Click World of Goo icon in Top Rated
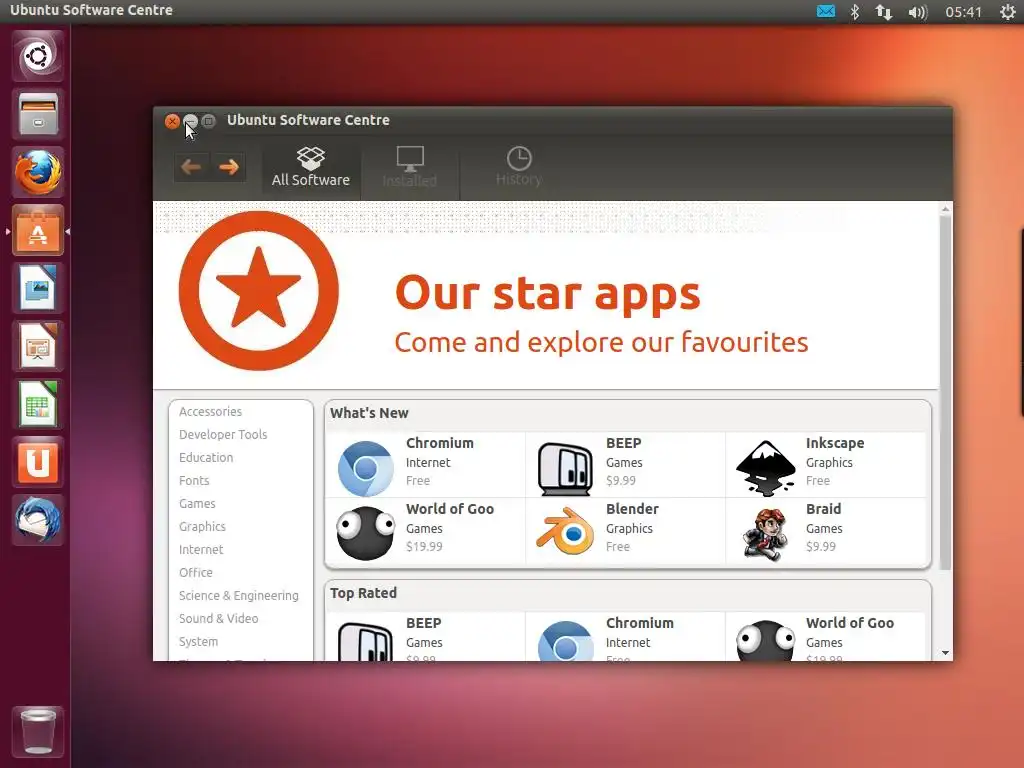This screenshot has width=1024, height=768. point(765,641)
